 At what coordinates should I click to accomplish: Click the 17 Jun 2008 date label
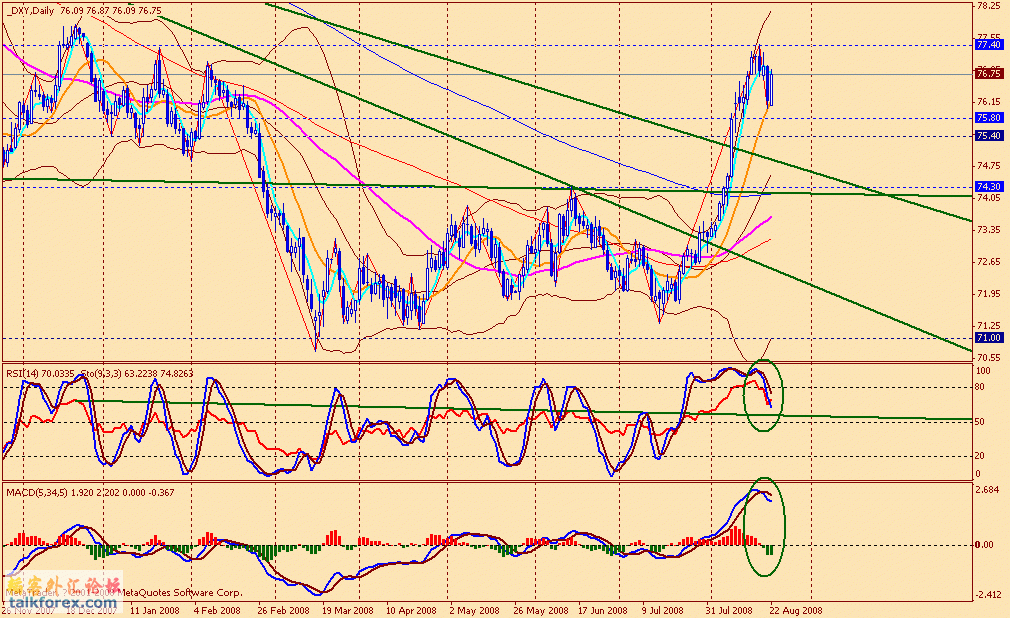(602, 611)
